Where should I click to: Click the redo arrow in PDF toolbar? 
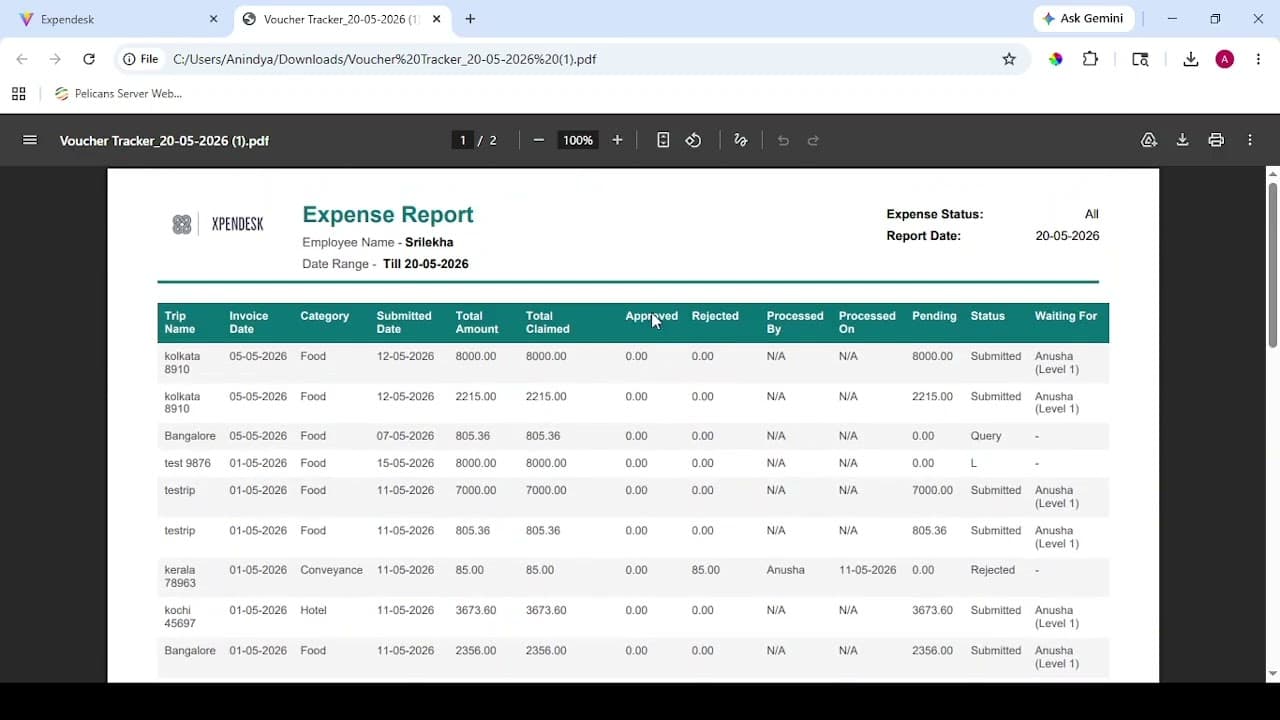813,140
